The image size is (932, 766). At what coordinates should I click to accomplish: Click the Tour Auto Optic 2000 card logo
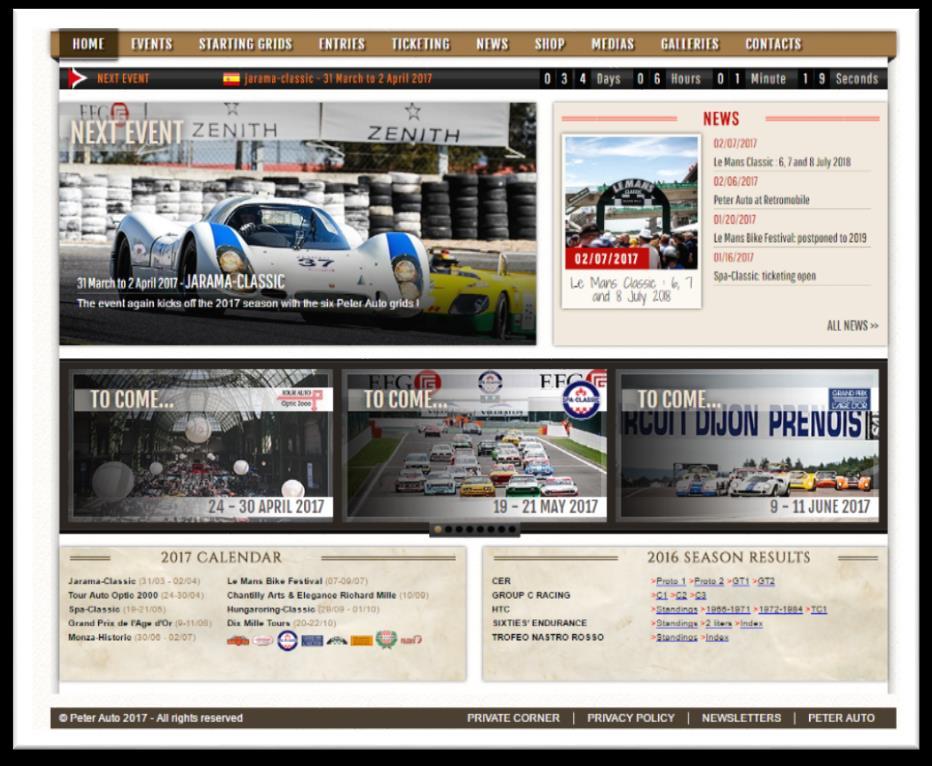click(301, 399)
